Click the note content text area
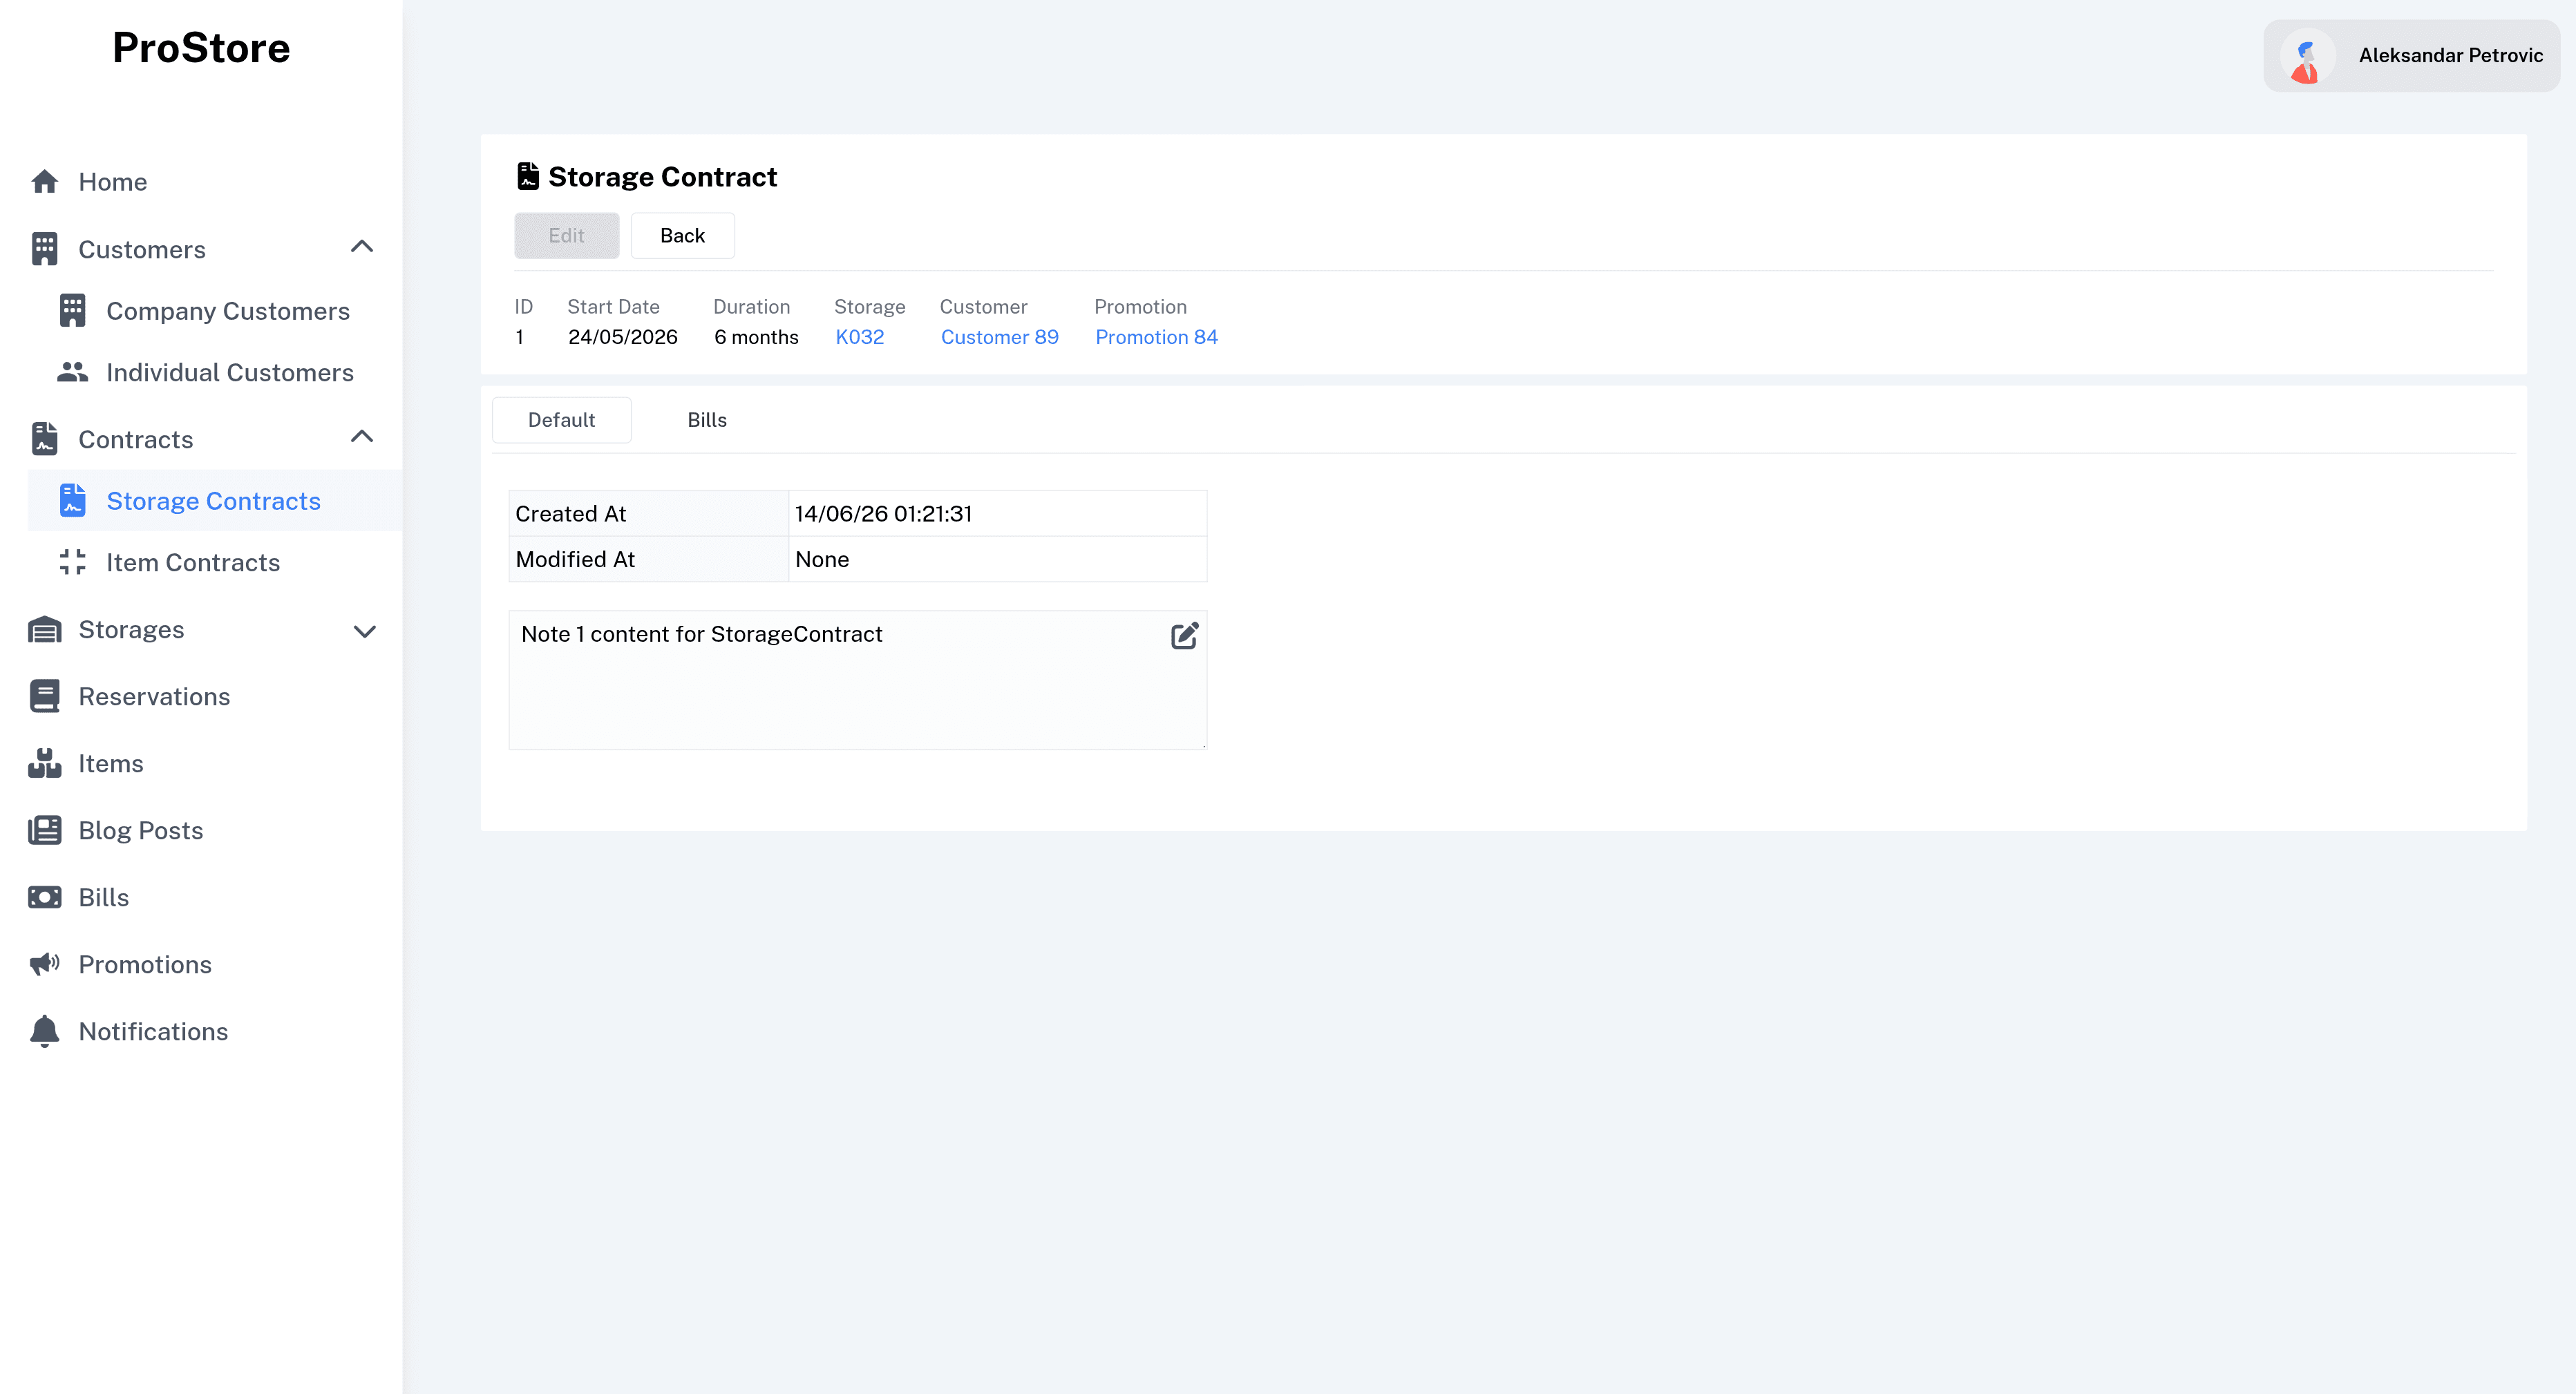2576x1394 pixels. point(858,680)
